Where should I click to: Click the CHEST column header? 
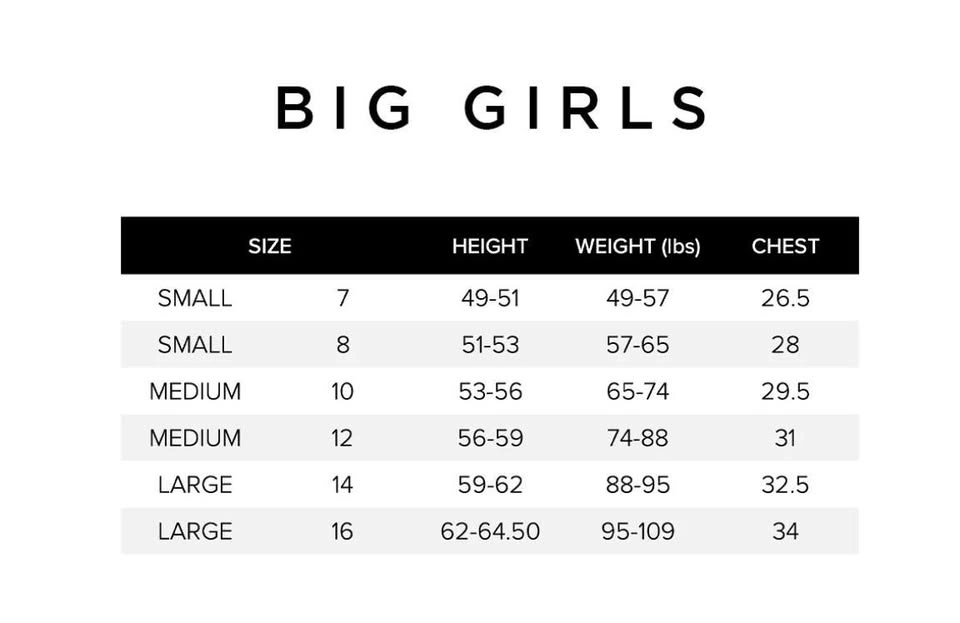pyautogui.click(x=785, y=246)
